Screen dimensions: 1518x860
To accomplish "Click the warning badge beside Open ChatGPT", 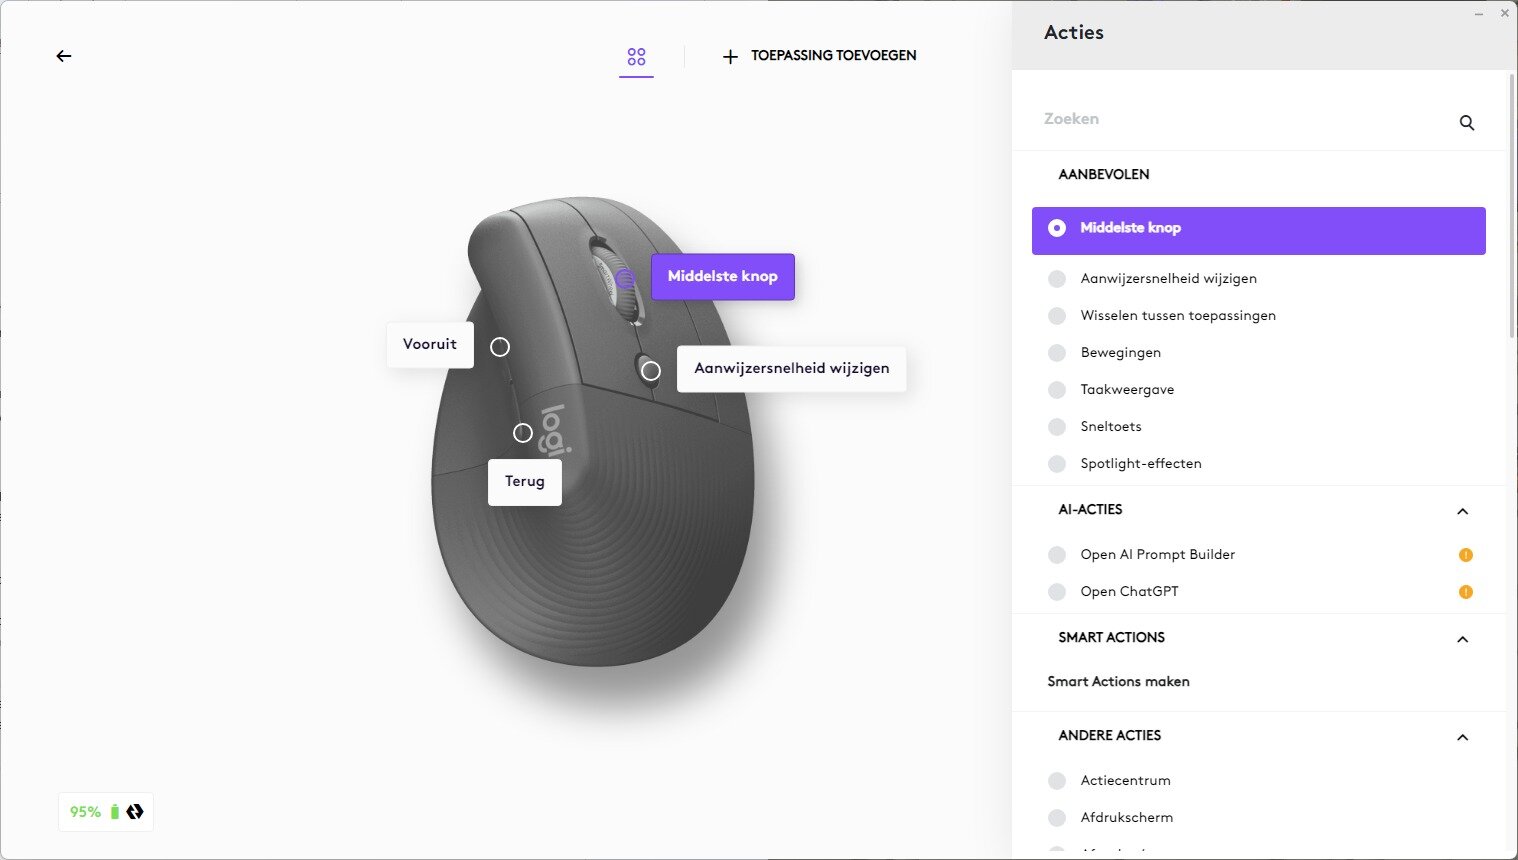I will [1465, 592].
